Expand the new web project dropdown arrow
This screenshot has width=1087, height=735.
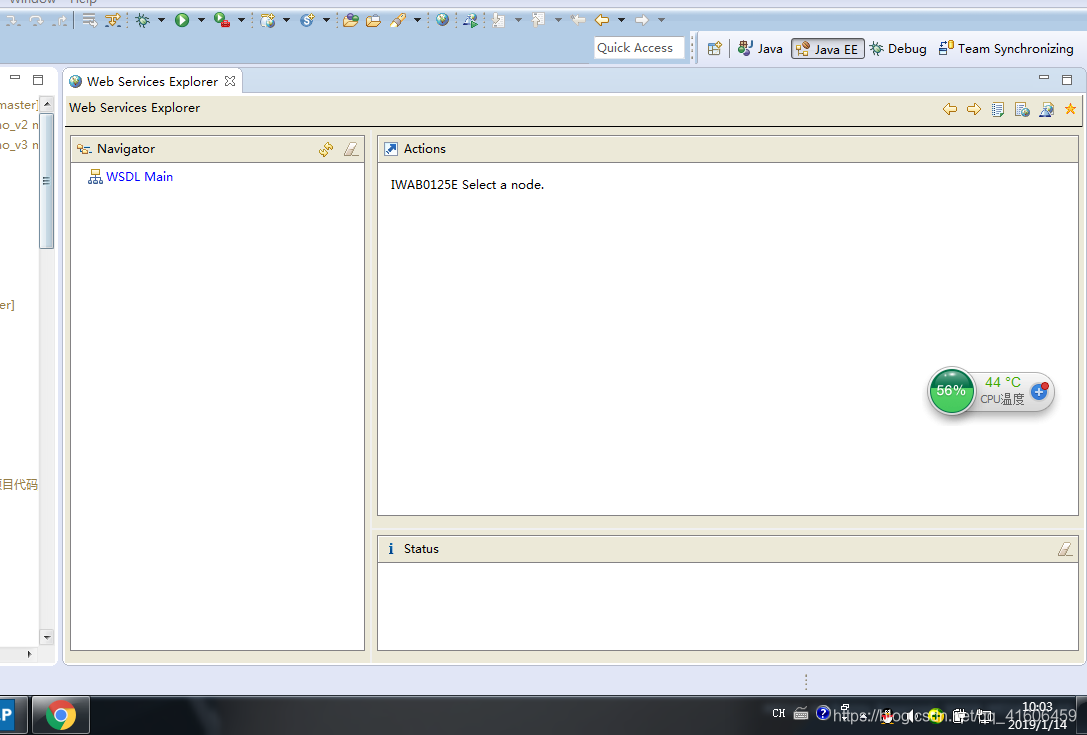[x=286, y=20]
